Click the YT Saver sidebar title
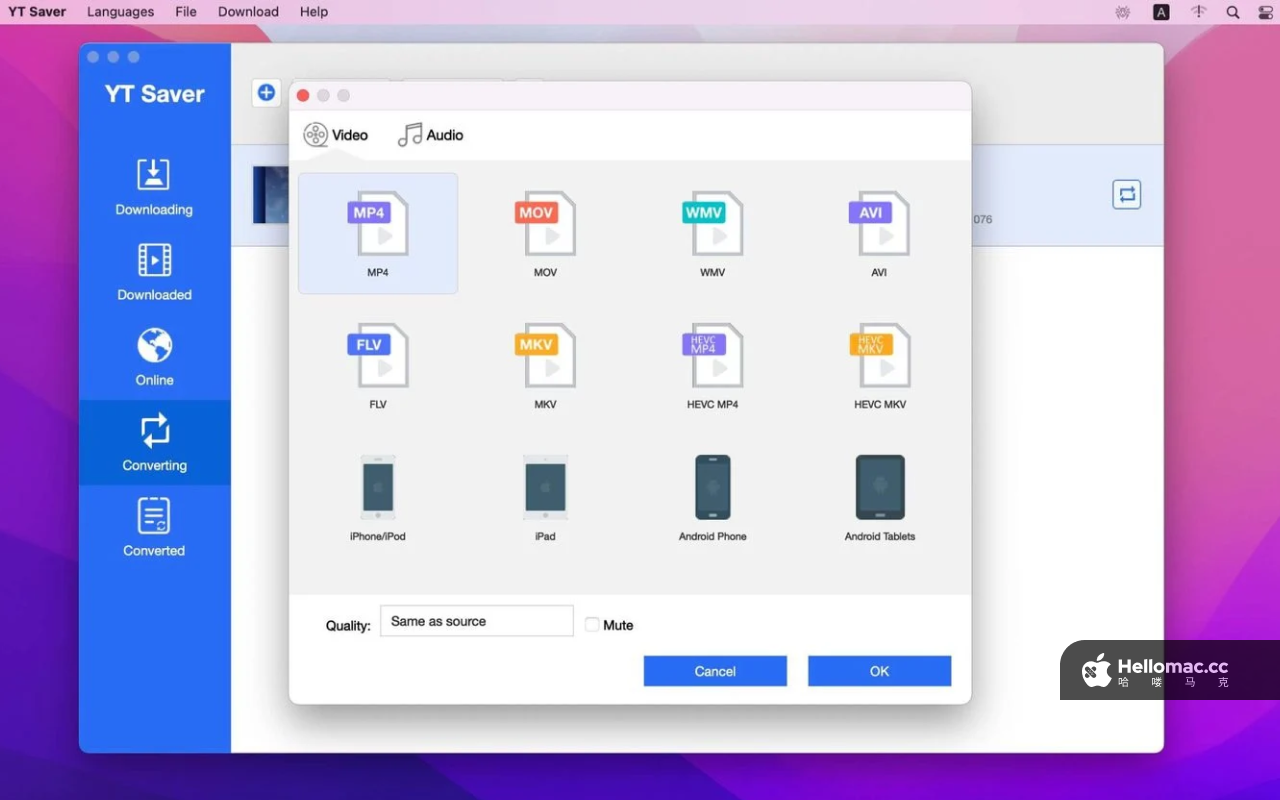 pyautogui.click(x=155, y=94)
